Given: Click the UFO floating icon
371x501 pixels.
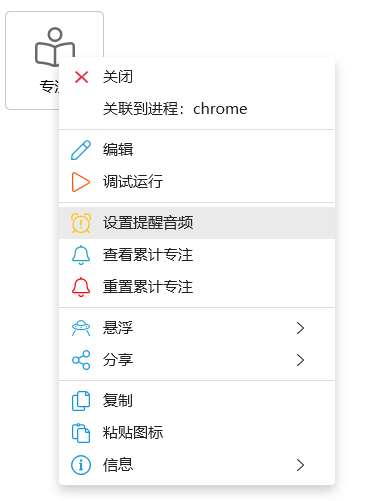Looking at the screenshot, I should [81, 328].
